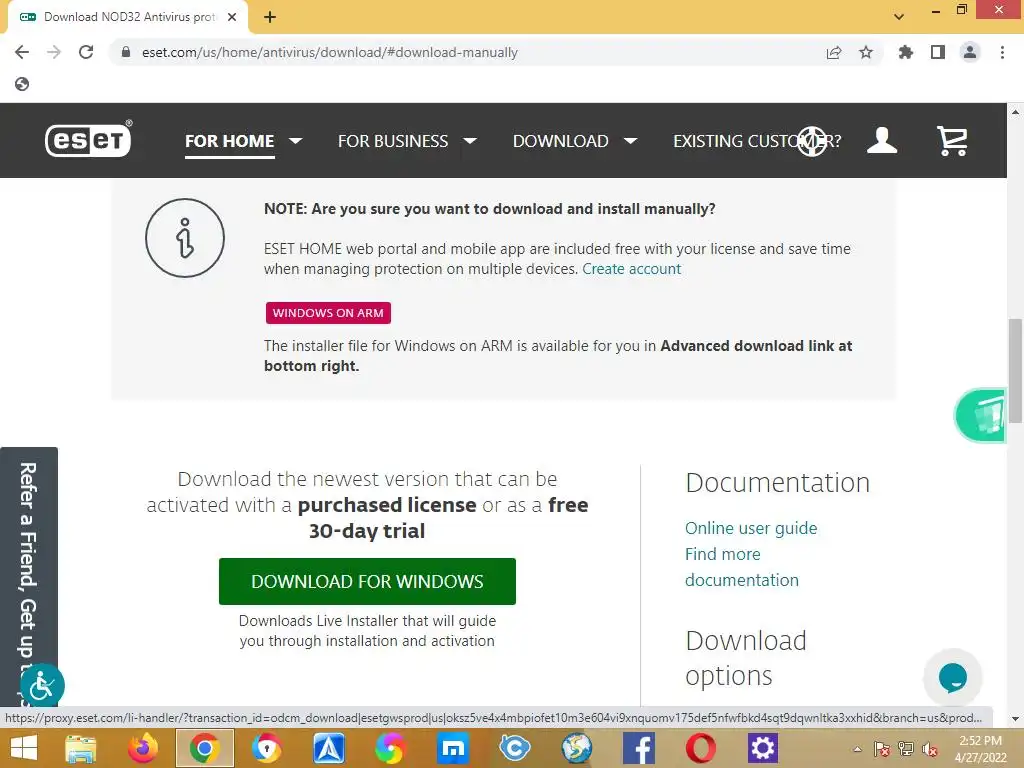Viewport: 1024px width, 768px height.
Task: Open Chrome three-dot menu
Action: point(1002,52)
